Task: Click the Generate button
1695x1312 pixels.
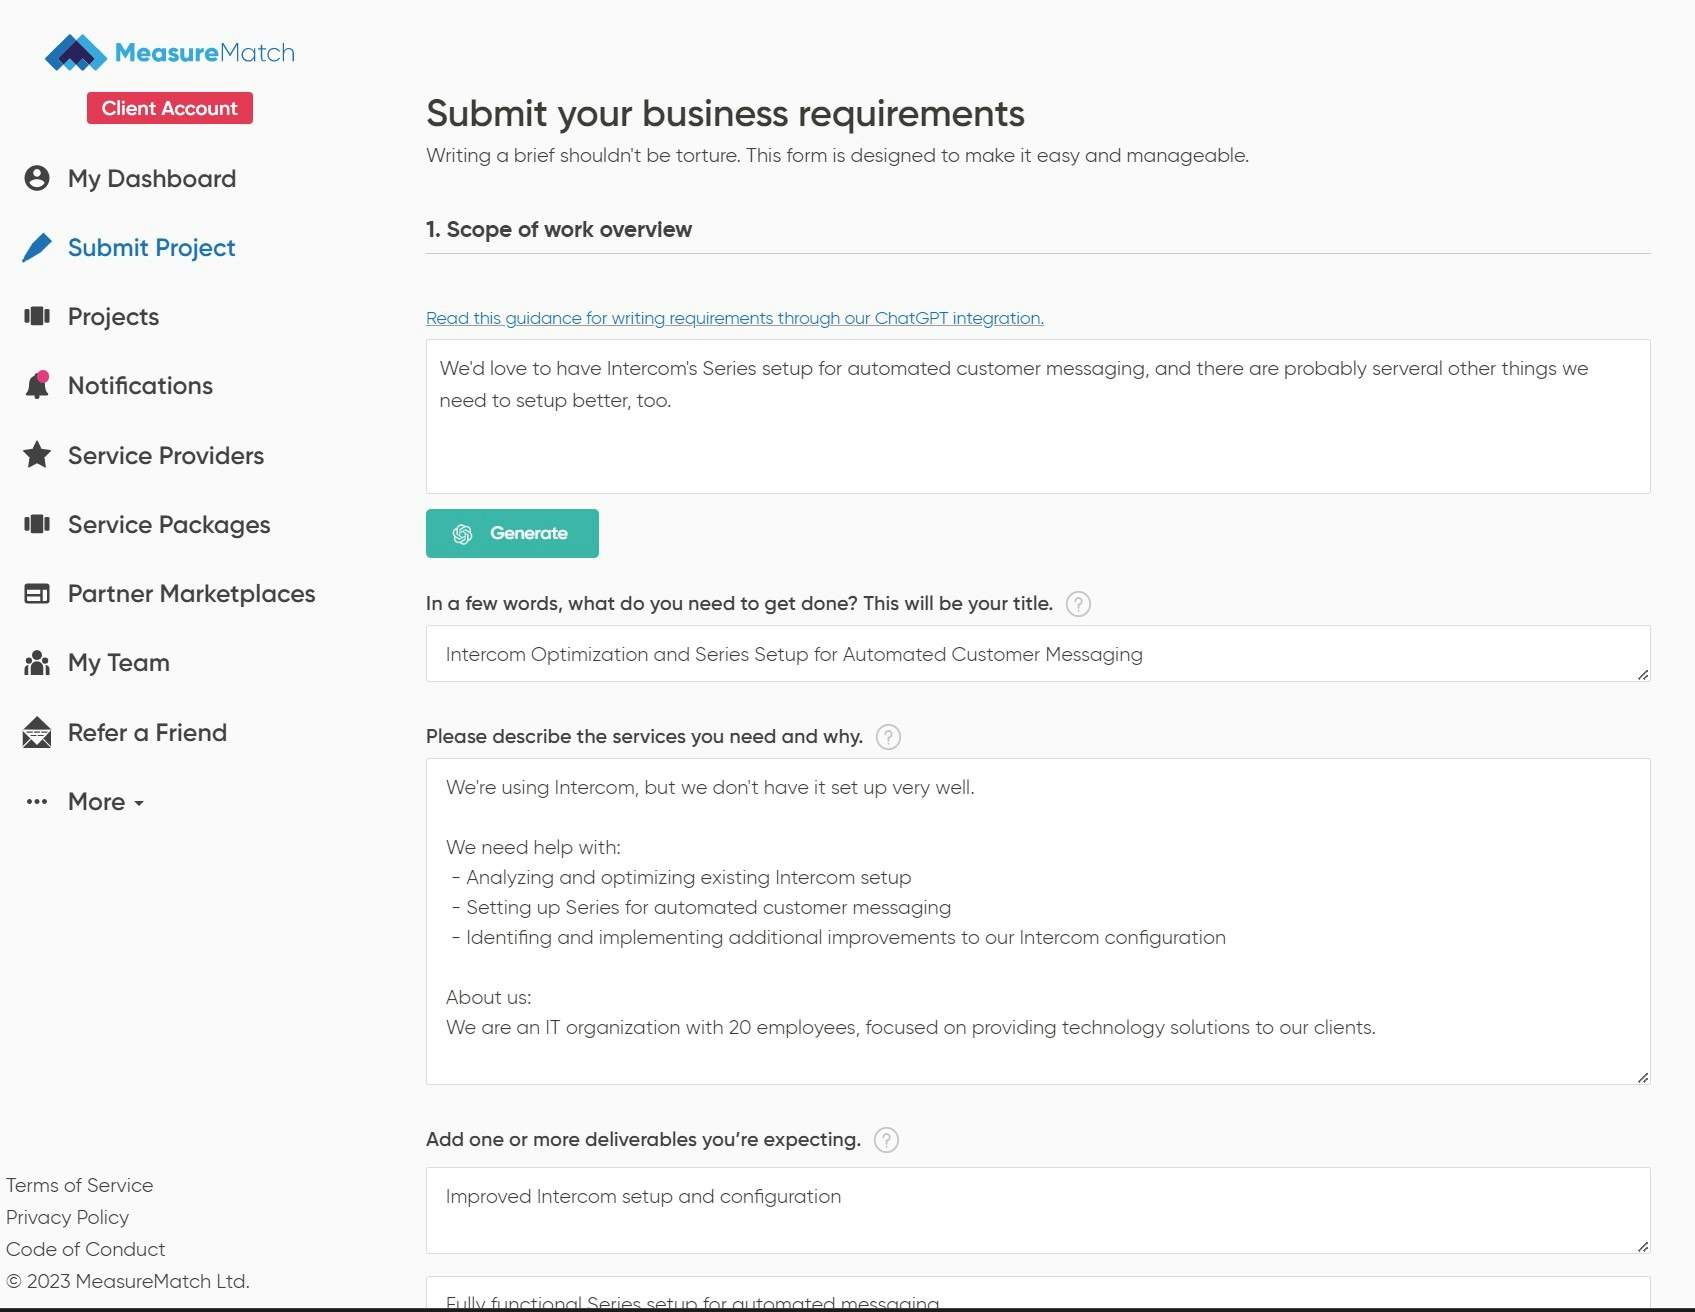Action: 512,533
